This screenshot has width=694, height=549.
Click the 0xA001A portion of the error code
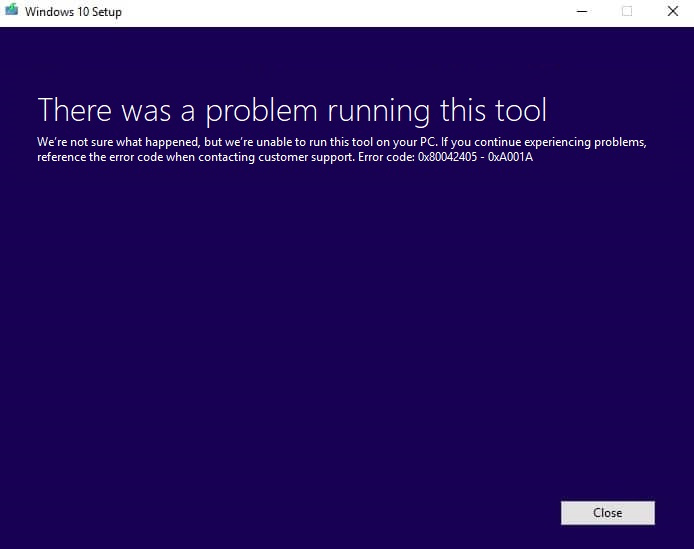pos(510,158)
